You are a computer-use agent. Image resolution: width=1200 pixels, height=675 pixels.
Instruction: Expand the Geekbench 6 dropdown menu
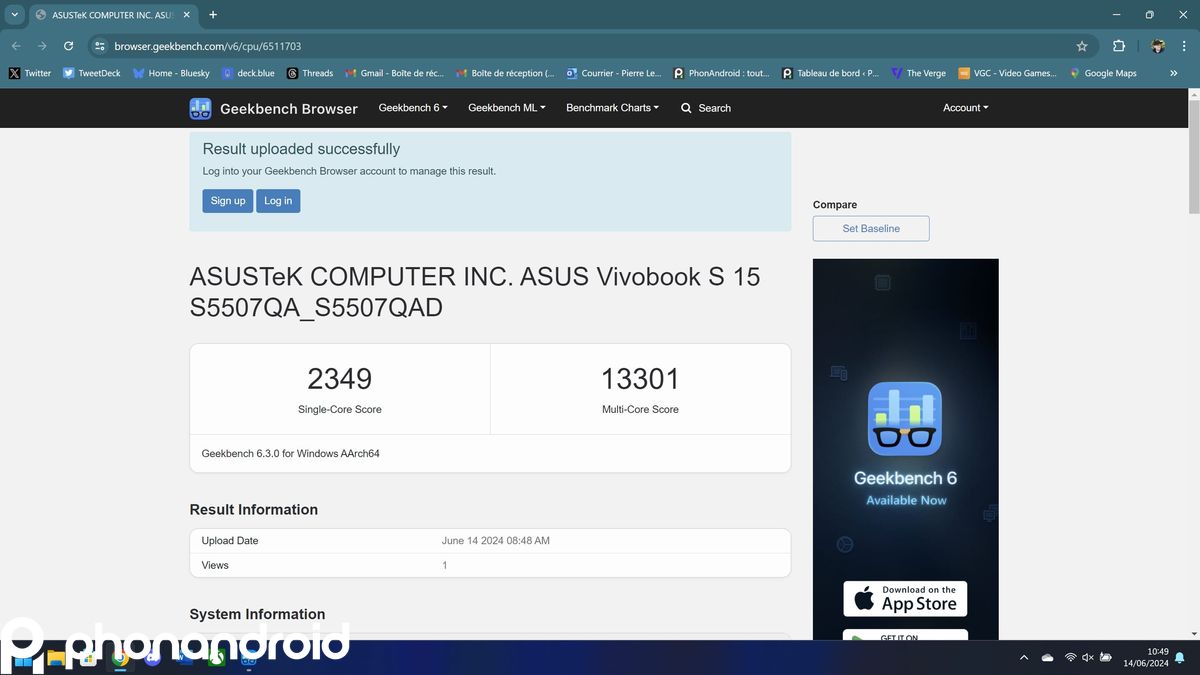(x=412, y=108)
